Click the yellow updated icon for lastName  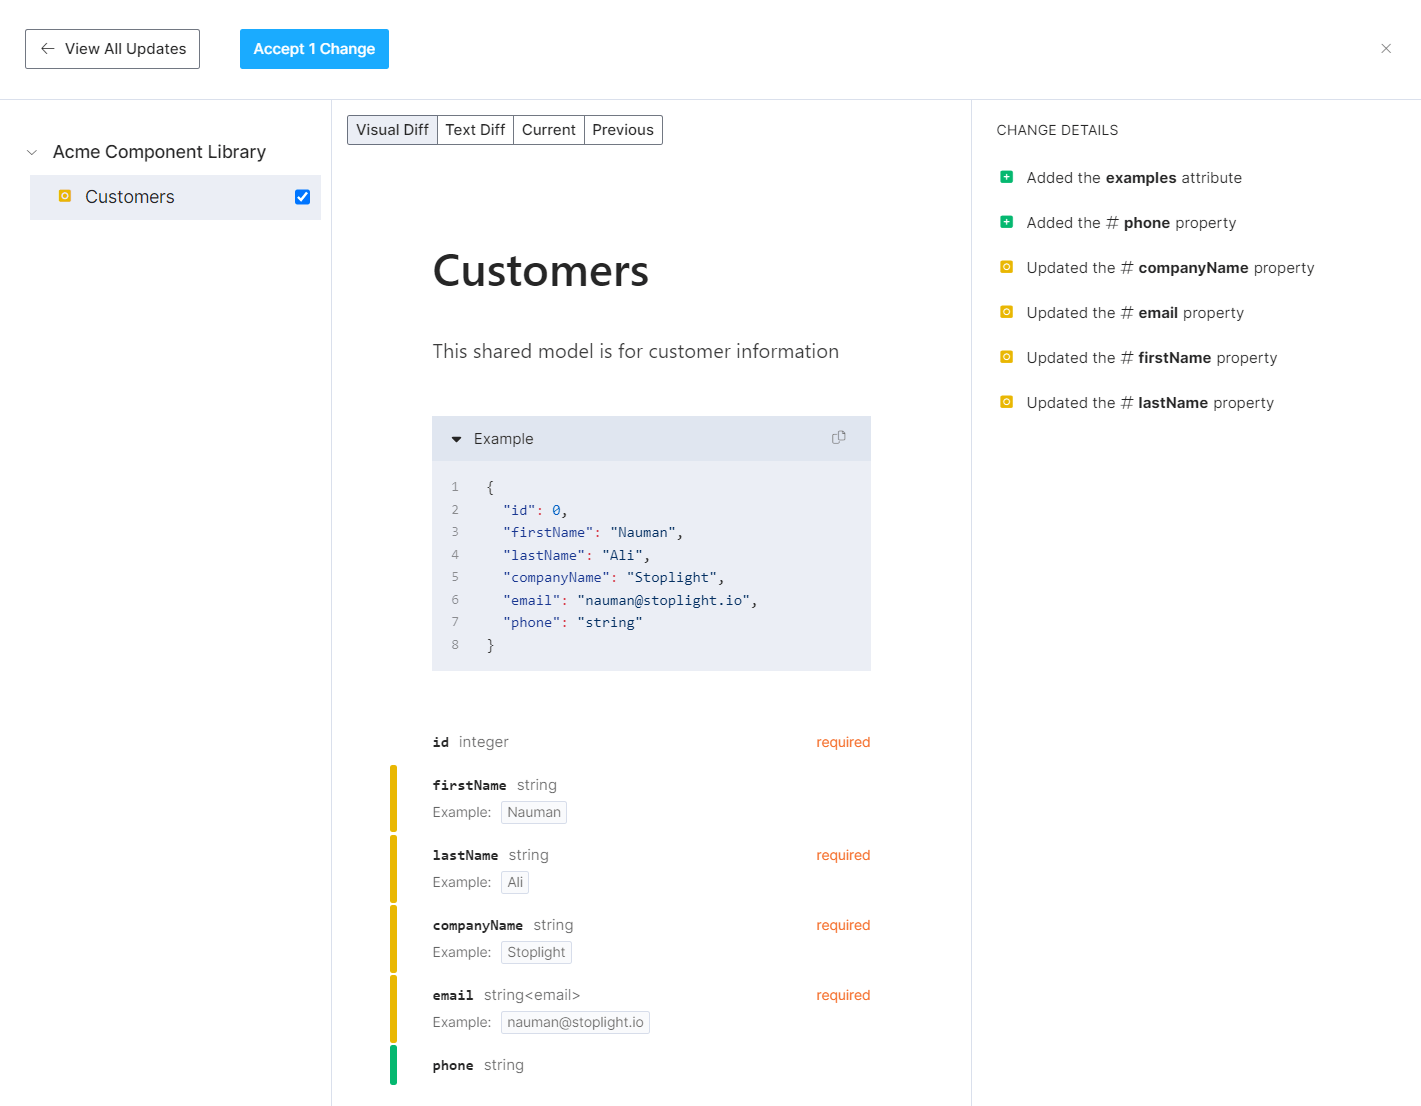coord(1007,402)
